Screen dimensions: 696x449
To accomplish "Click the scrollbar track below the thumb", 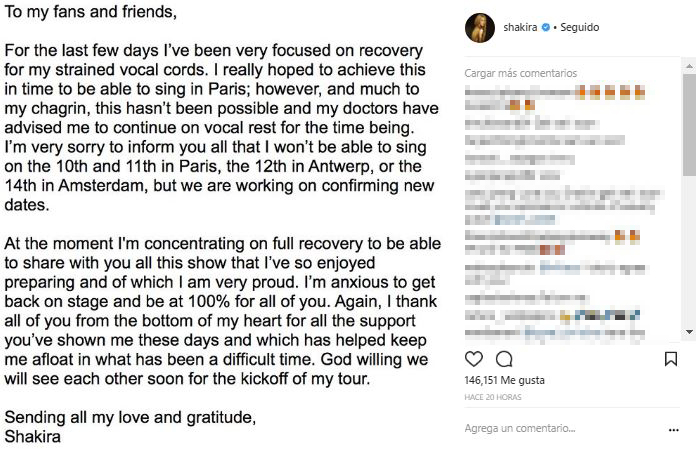I will pyautogui.click(x=689, y=260).
